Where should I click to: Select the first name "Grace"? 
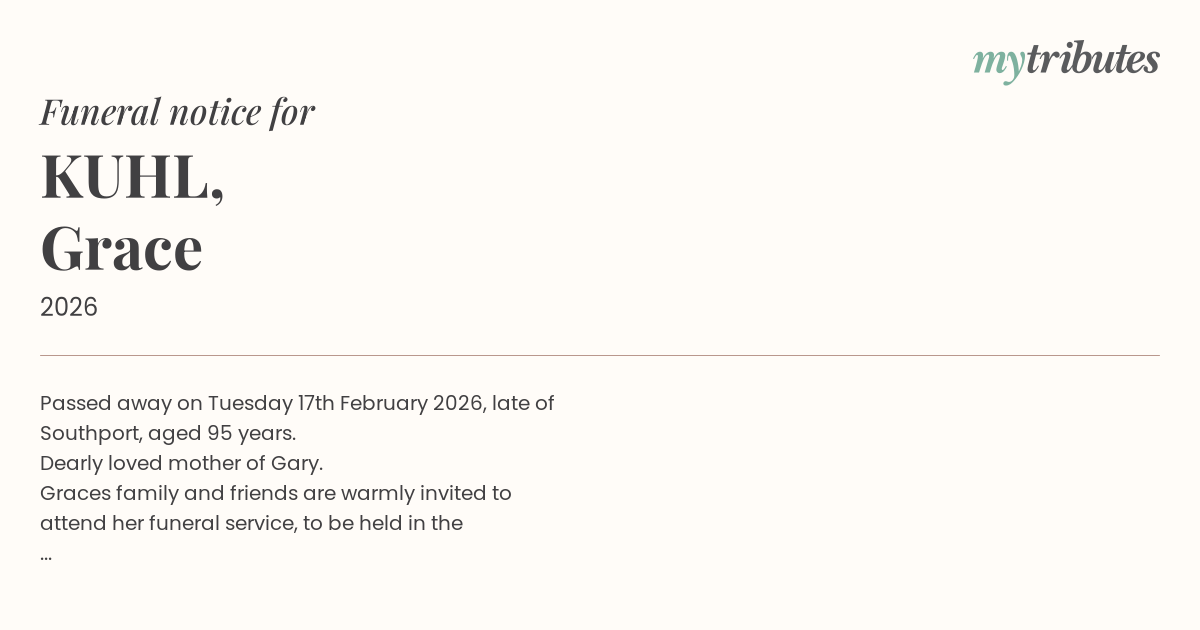click(121, 248)
